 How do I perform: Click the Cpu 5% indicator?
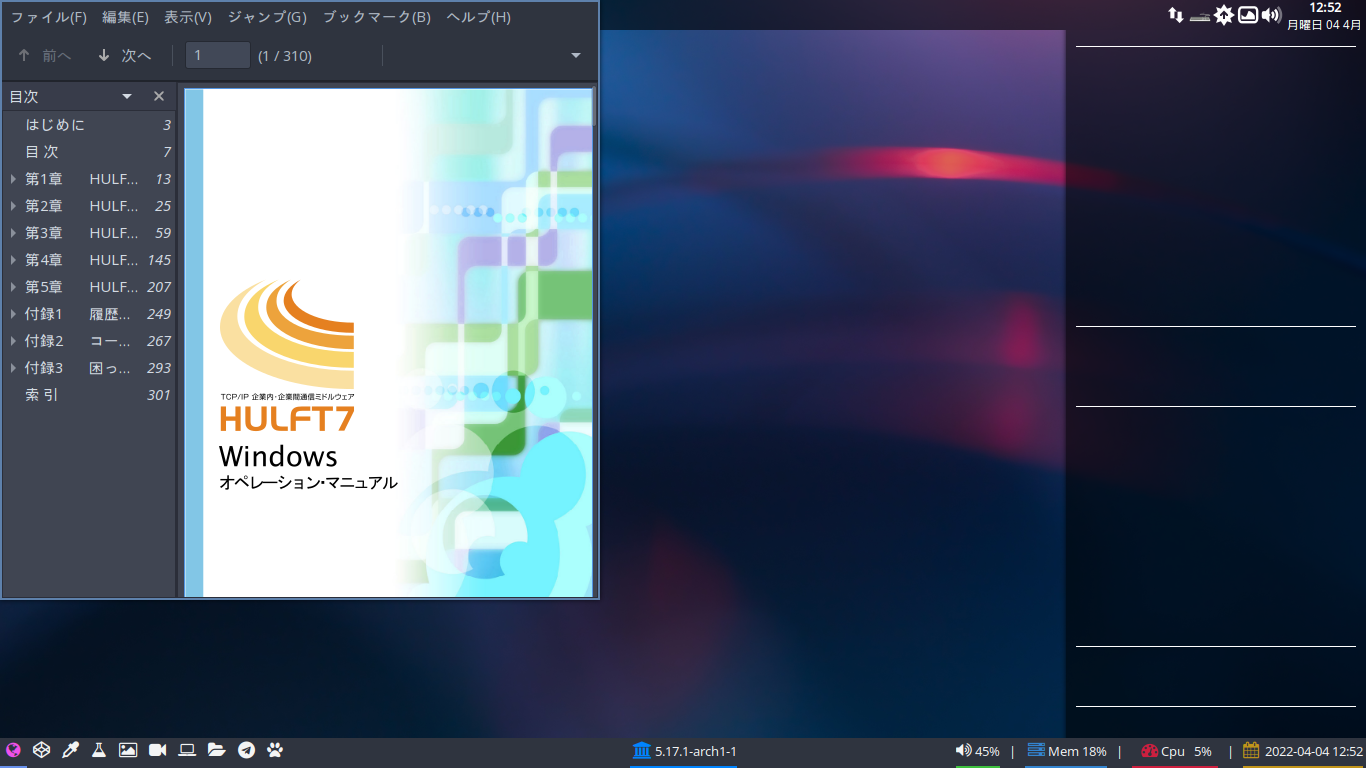(x=1176, y=751)
